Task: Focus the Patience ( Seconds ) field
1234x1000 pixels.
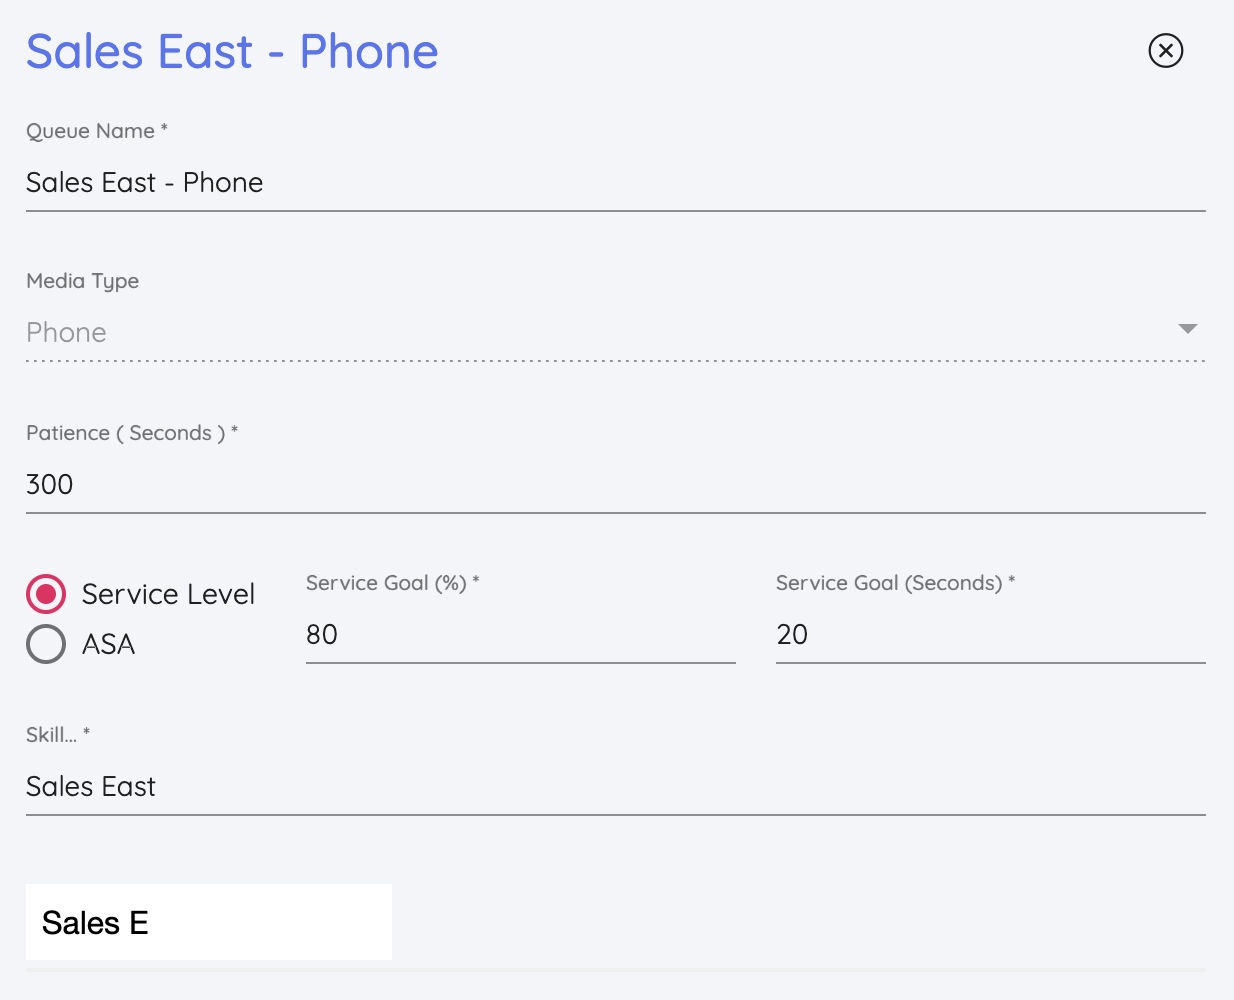Action: 400,485
